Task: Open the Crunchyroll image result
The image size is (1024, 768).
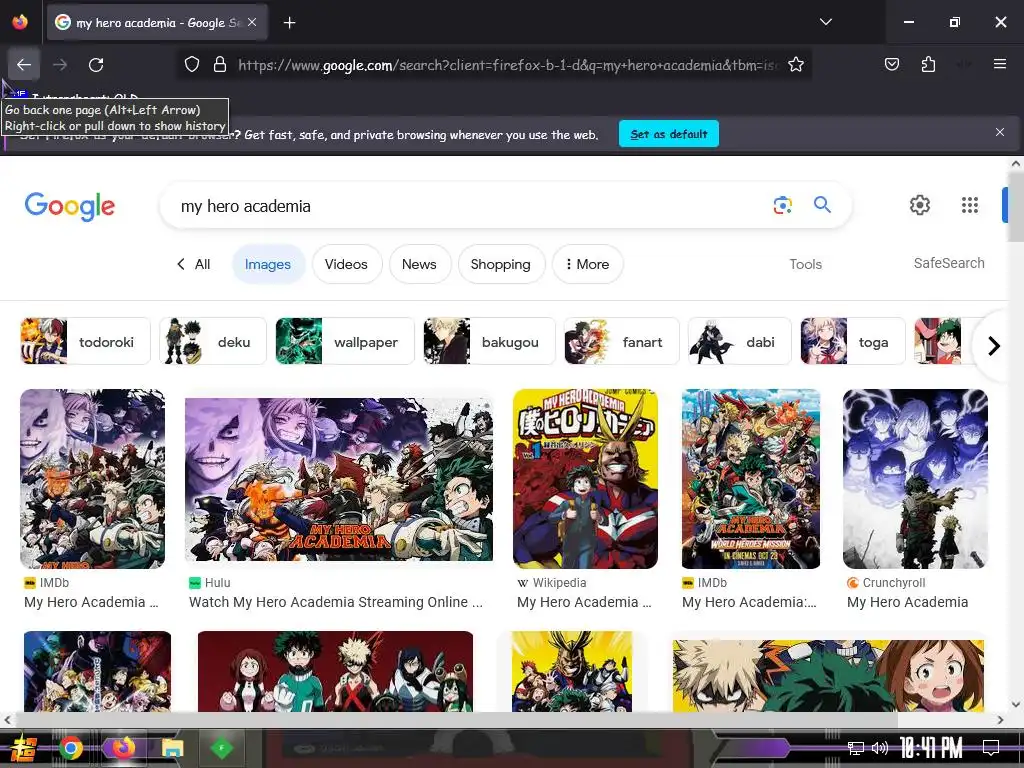Action: coord(916,479)
